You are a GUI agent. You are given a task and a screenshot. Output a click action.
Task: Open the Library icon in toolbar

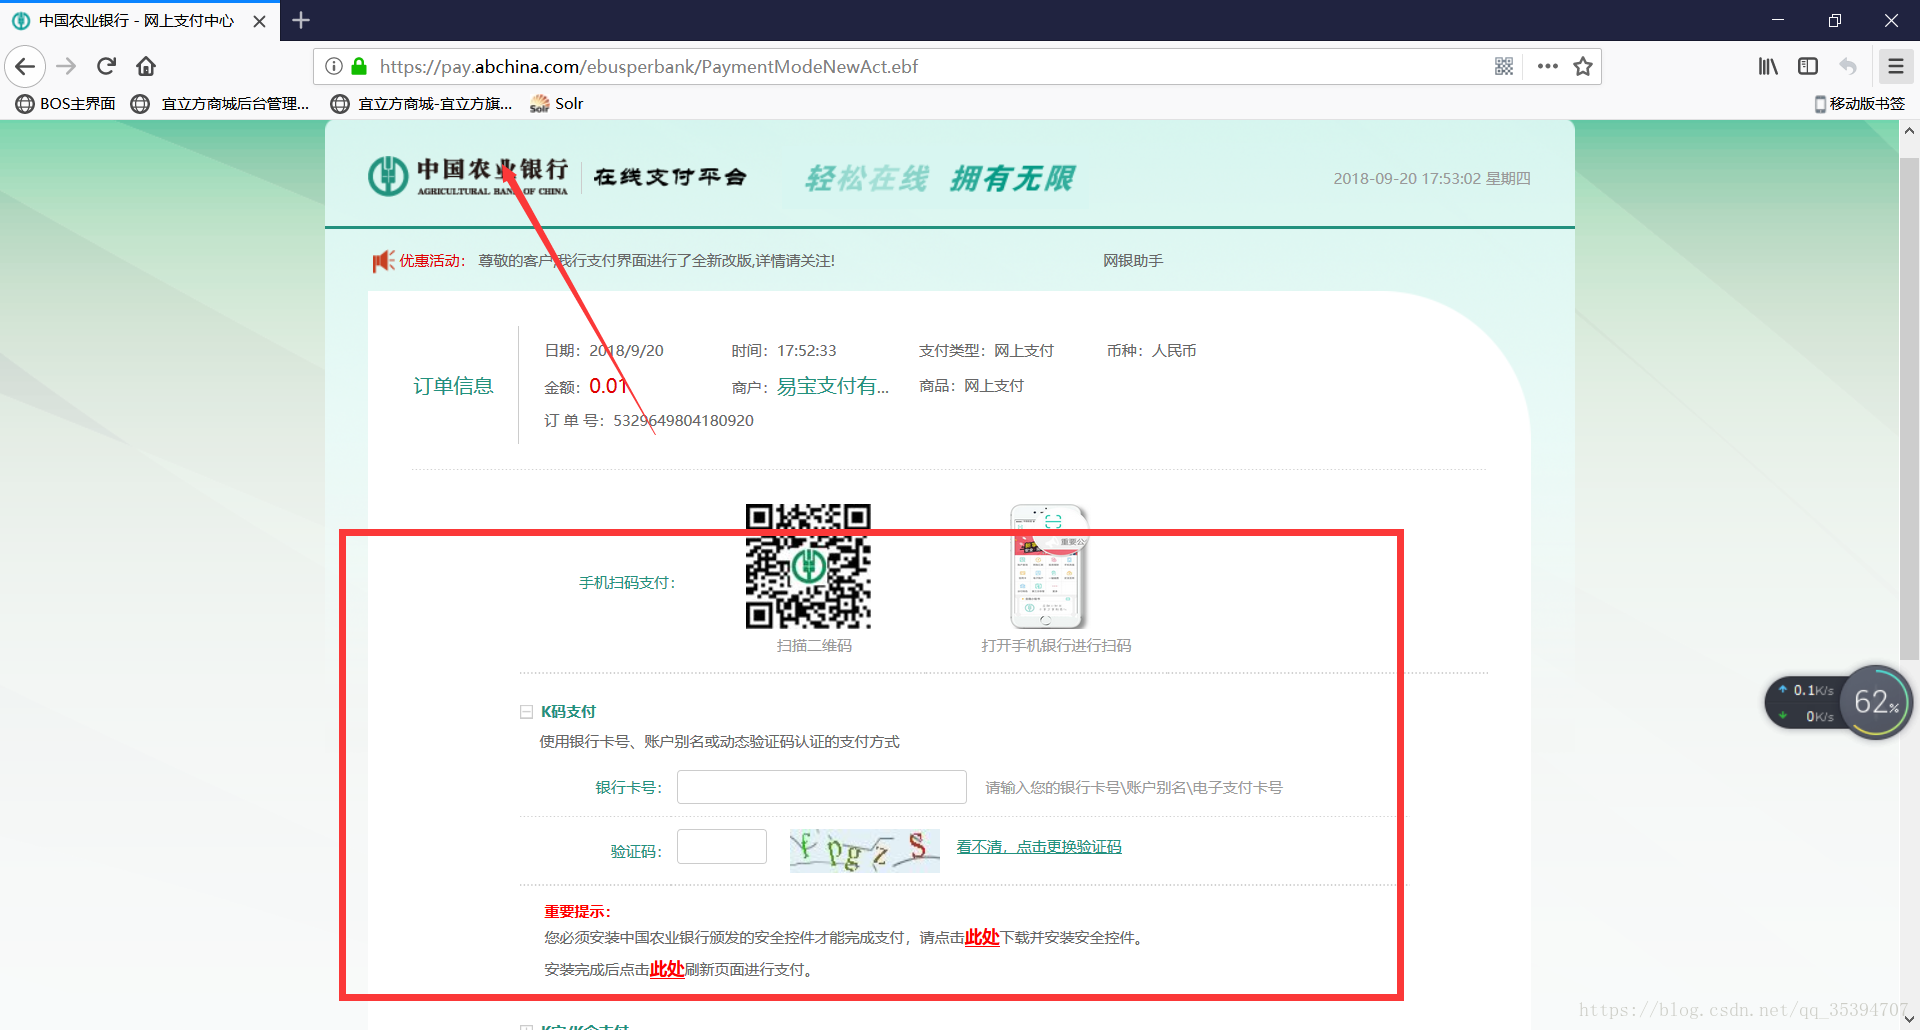pos(1768,66)
